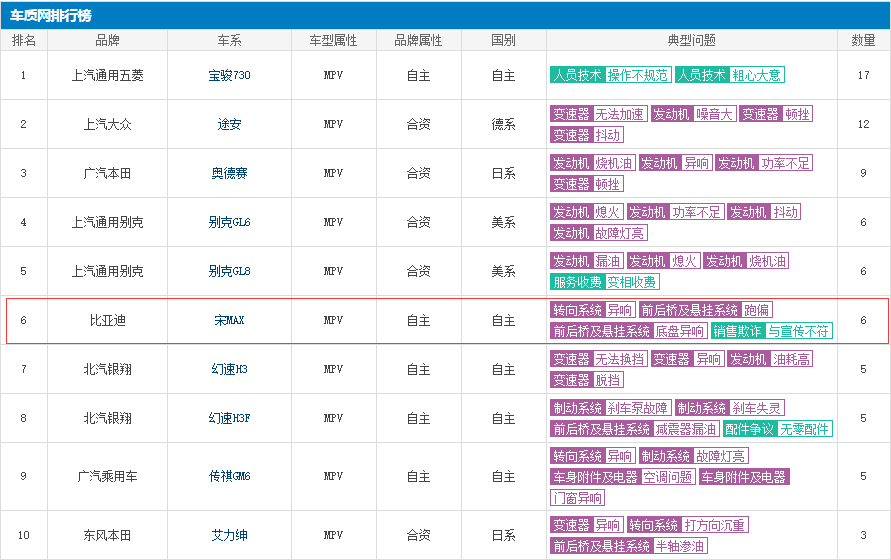The image size is (891, 560).
Task: Click the 排名 column header
Action: (24, 40)
